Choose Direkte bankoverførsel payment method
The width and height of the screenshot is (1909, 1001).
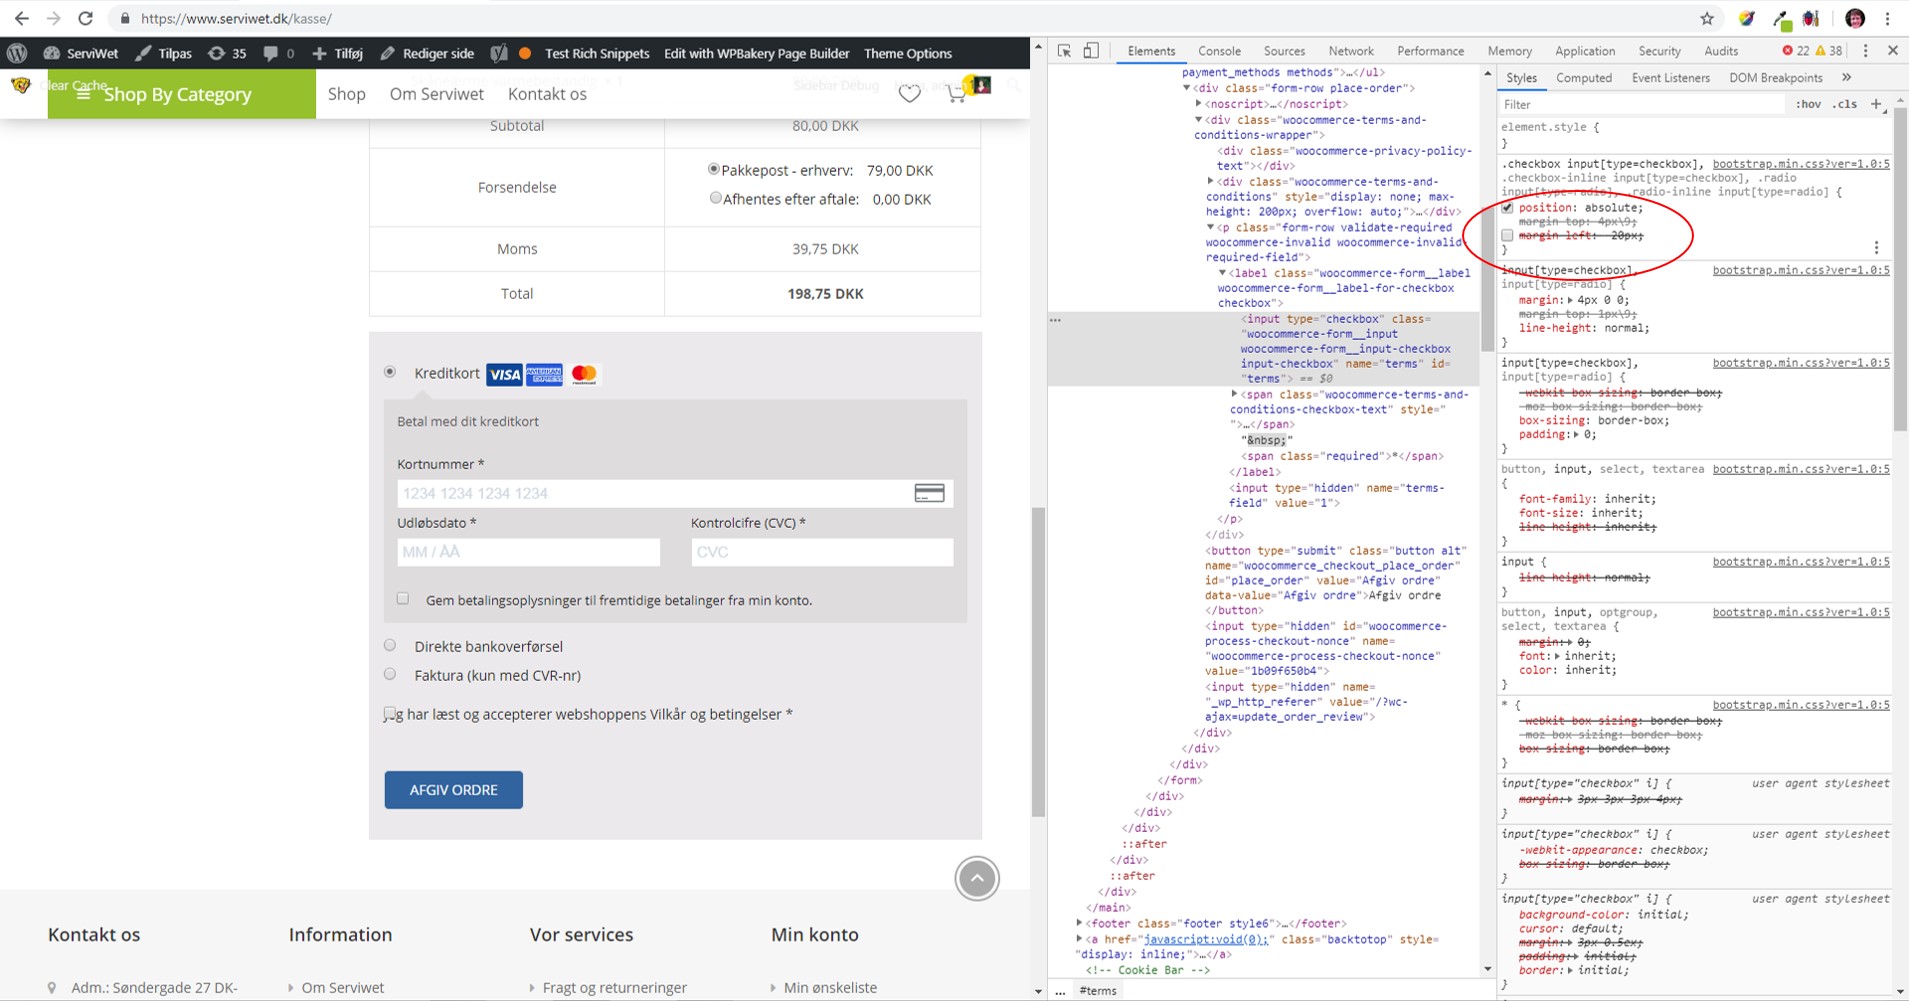pyautogui.click(x=390, y=645)
